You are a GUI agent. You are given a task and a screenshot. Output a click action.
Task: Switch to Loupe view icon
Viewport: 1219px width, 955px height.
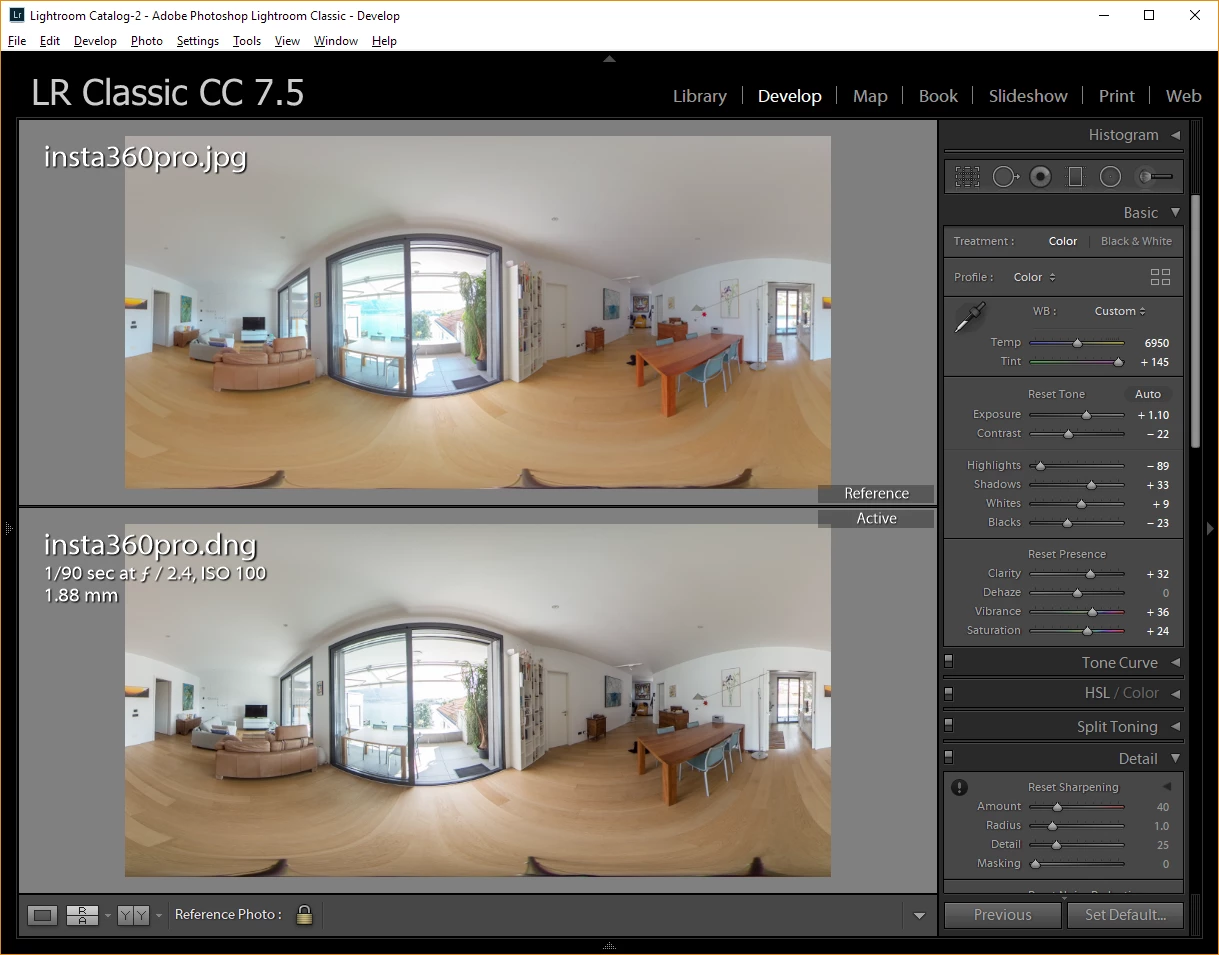(42, 914)
